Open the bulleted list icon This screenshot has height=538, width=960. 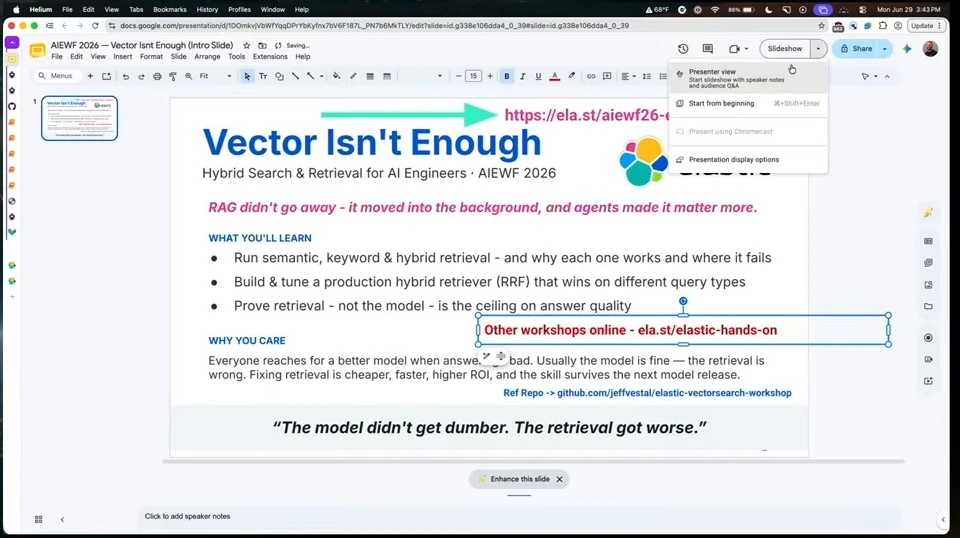click(663, 77)
